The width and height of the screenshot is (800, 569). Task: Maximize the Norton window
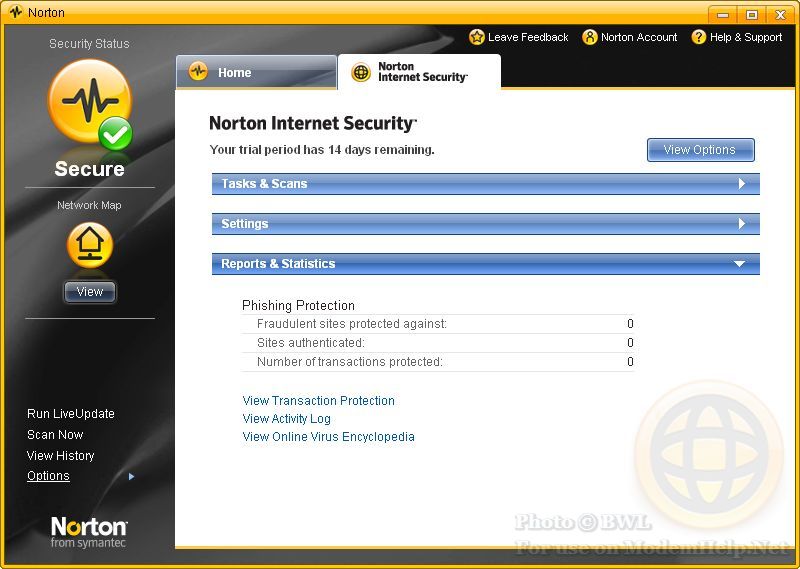coord(752,14)
